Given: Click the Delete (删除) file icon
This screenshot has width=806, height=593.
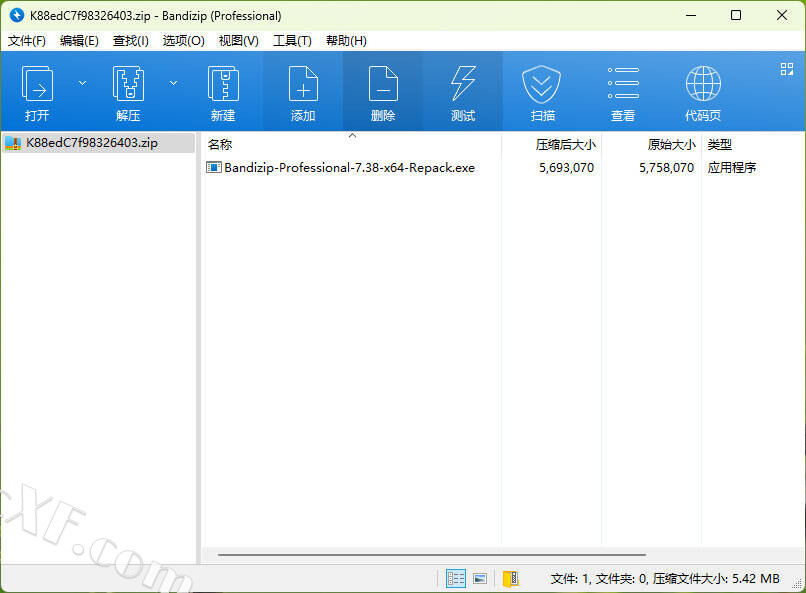Looking at the screenshot, I should pos(383,92).
